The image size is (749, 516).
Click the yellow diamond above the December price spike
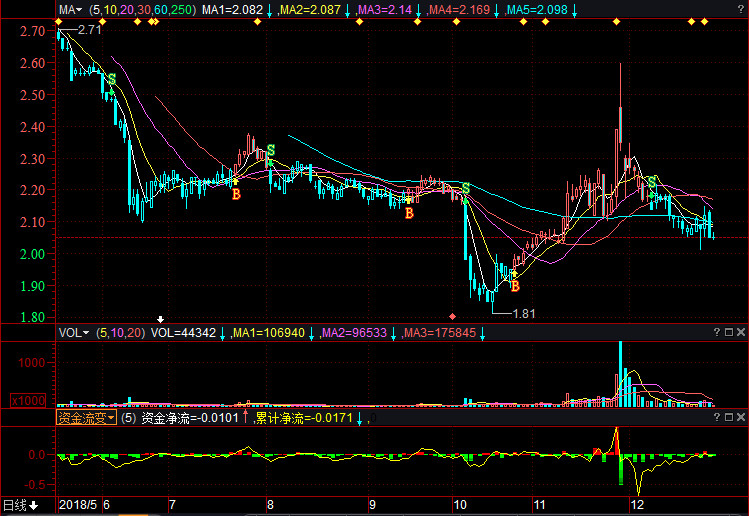click(x=616, y=22)
